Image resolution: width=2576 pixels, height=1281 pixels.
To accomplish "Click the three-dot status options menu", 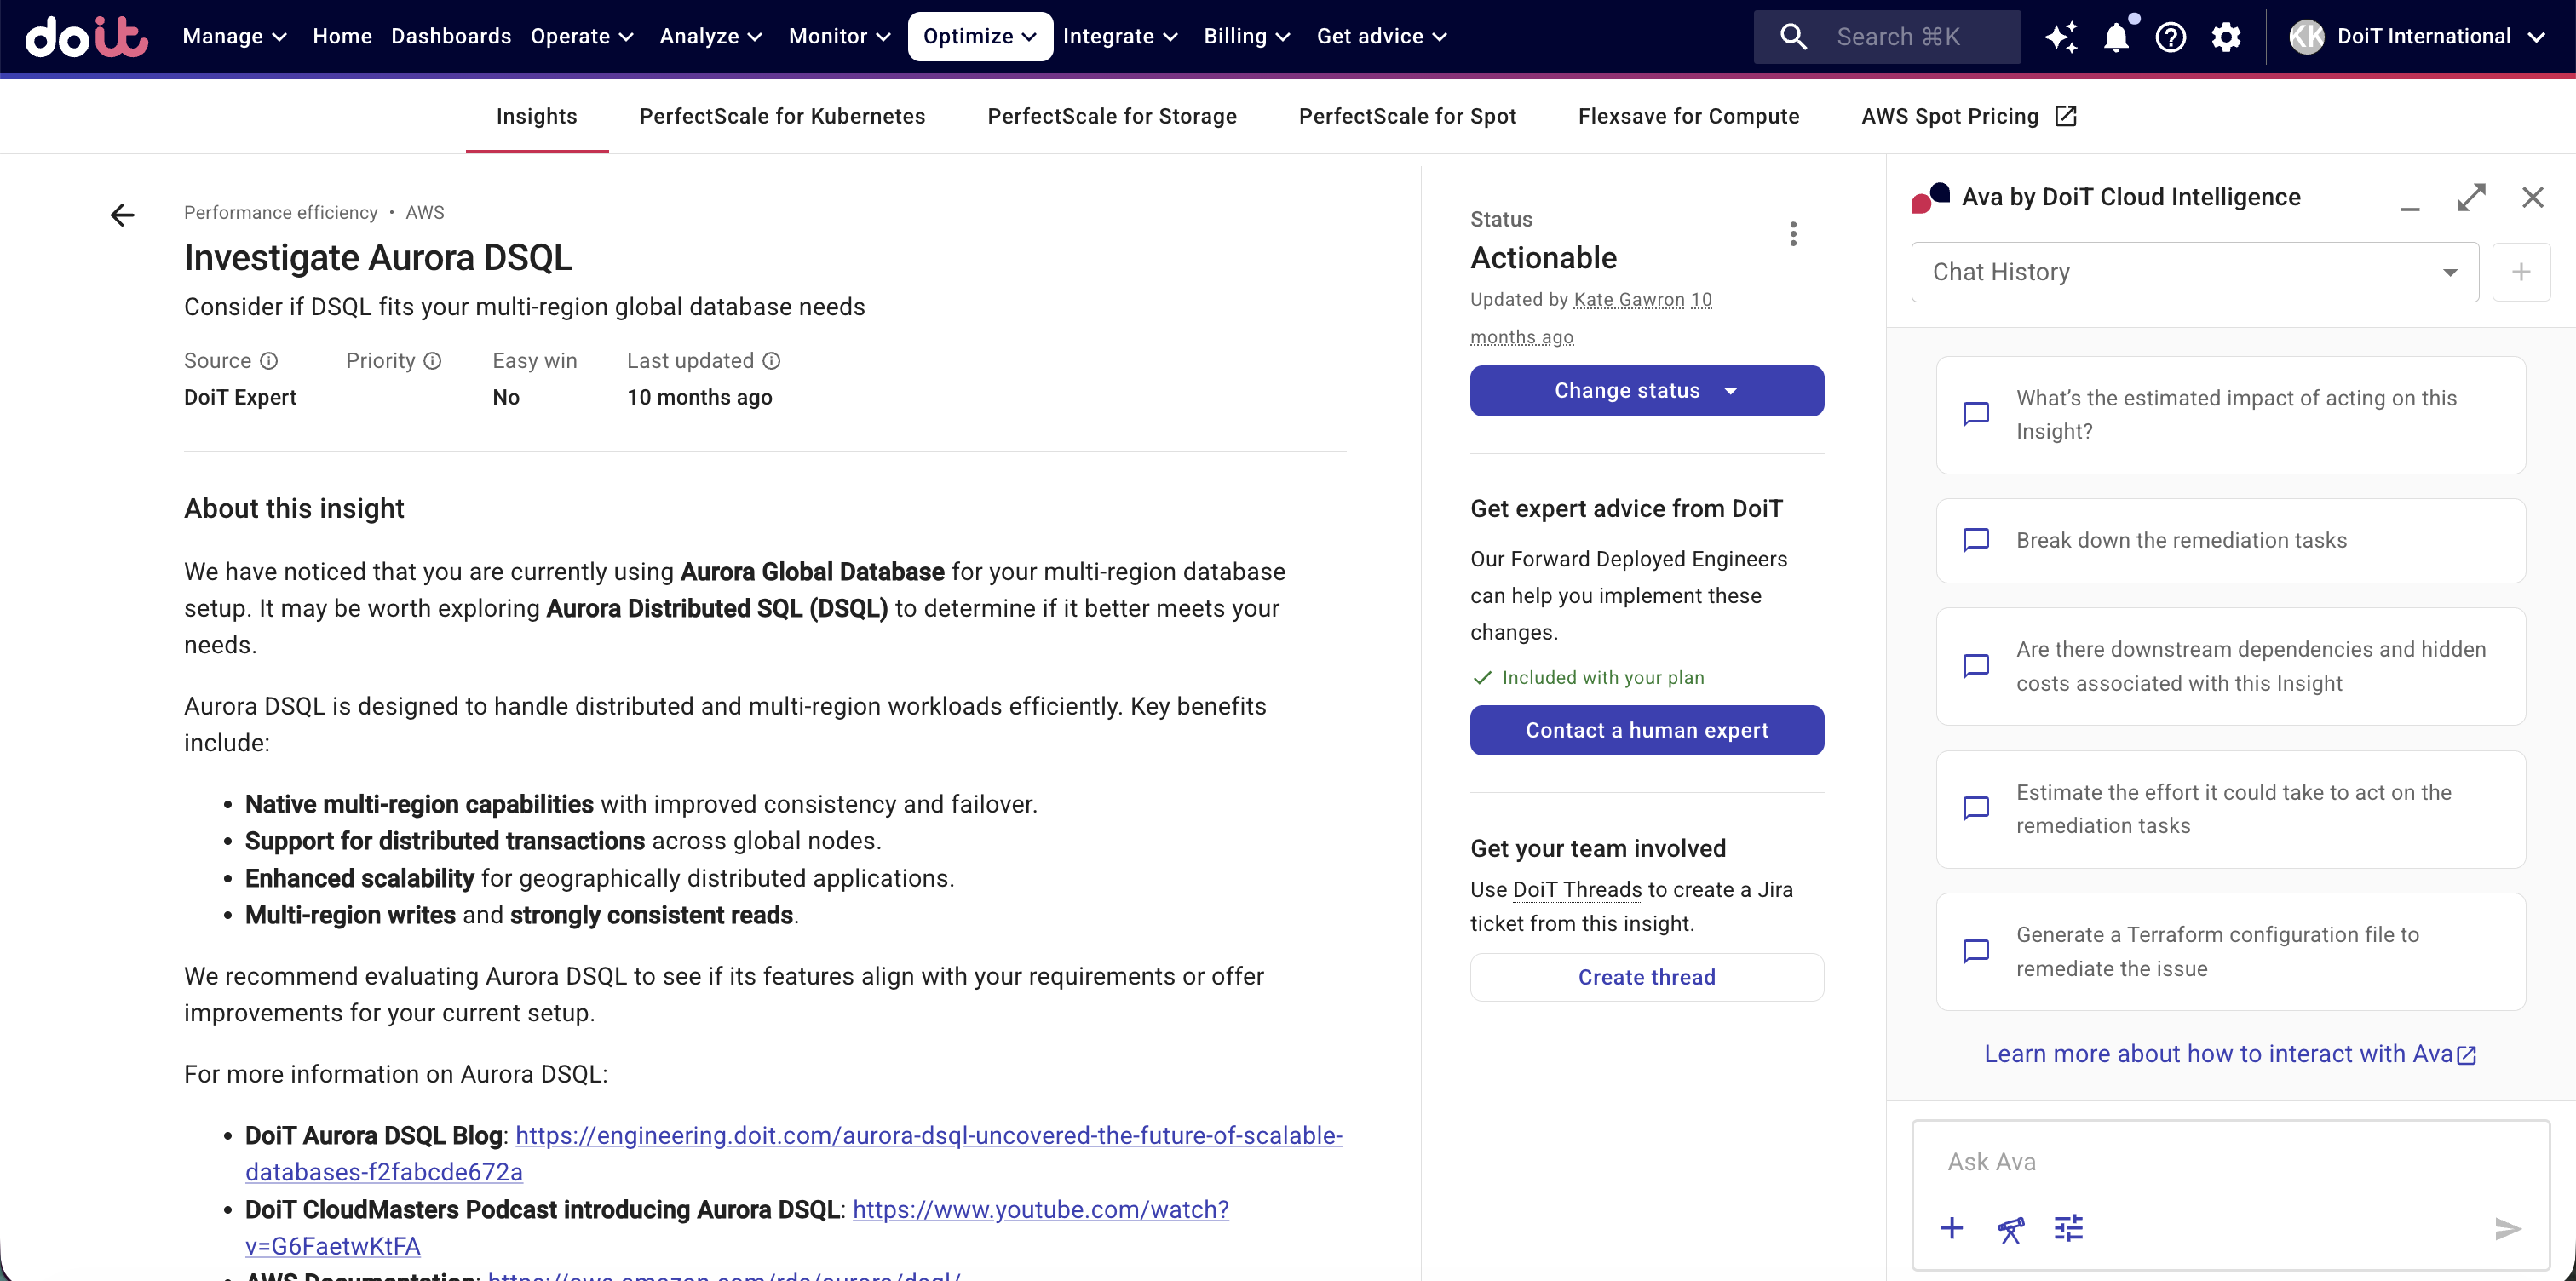I will 1793,234.
